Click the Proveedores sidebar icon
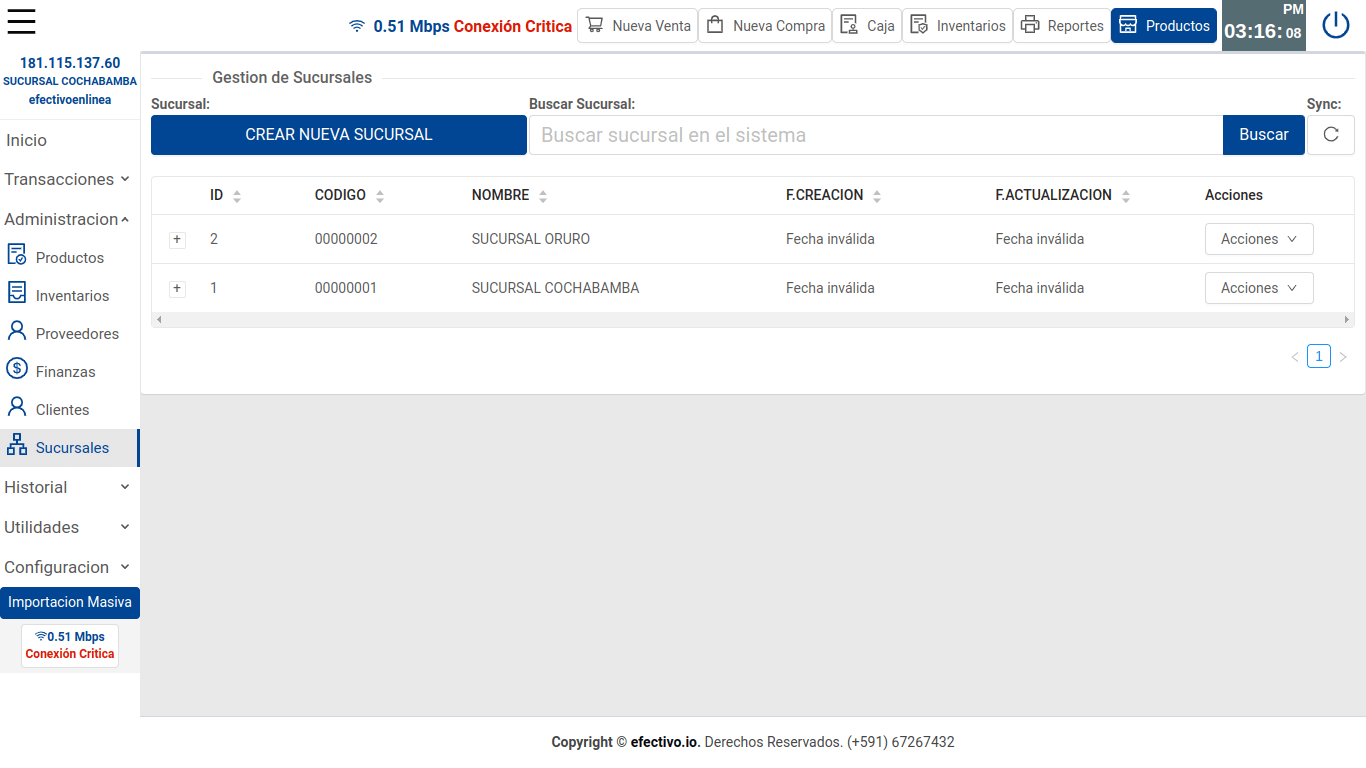The width and height of the screenshot is (1366, 768). pos(16,330)
